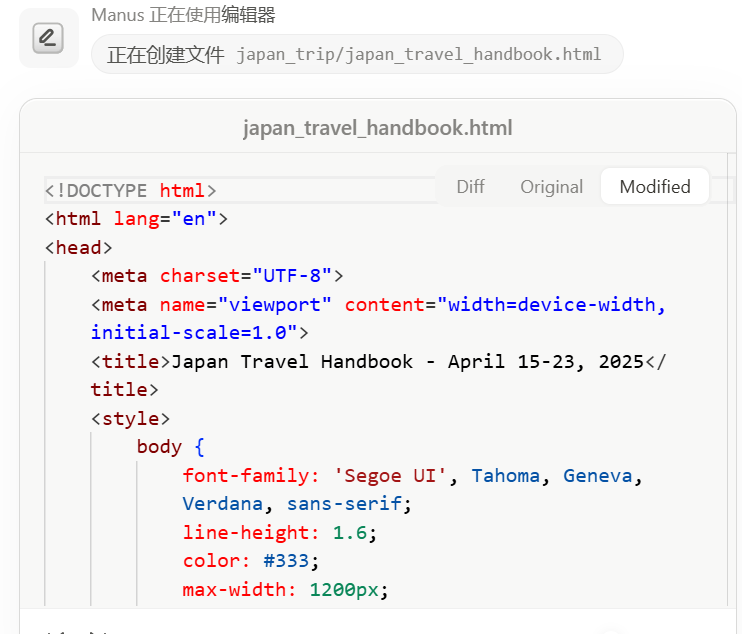Click the opening head tag
The height and width of the screenshot is (634, 742).
click(79, 248)
